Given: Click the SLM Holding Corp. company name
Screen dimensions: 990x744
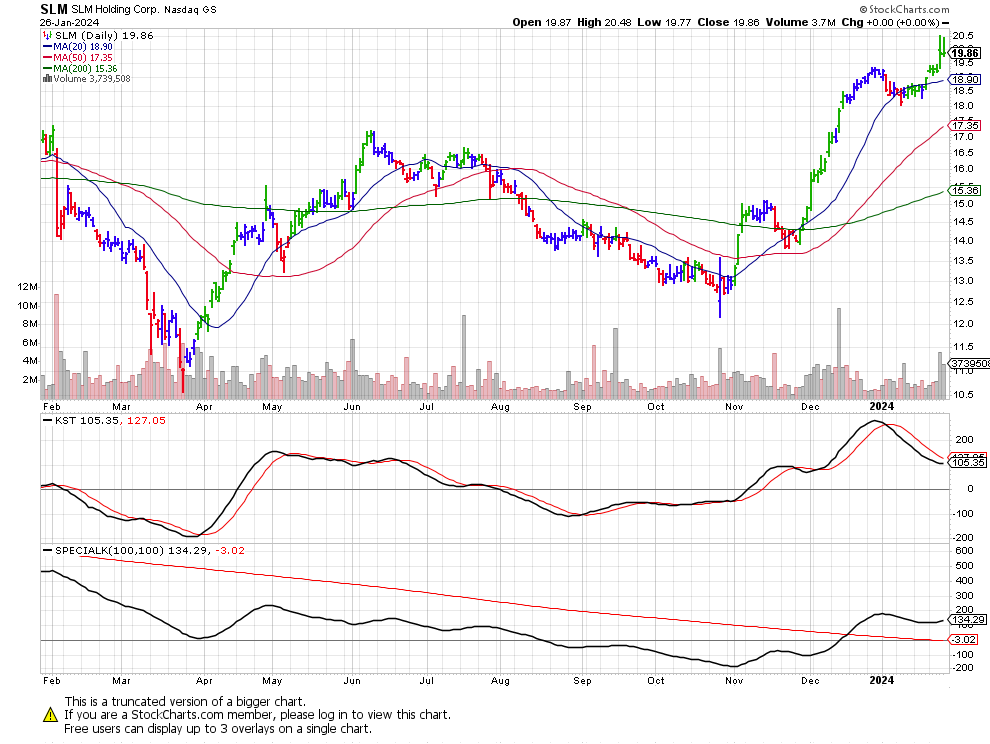Looking at the screenshot, I should click(x=116, y=9).
